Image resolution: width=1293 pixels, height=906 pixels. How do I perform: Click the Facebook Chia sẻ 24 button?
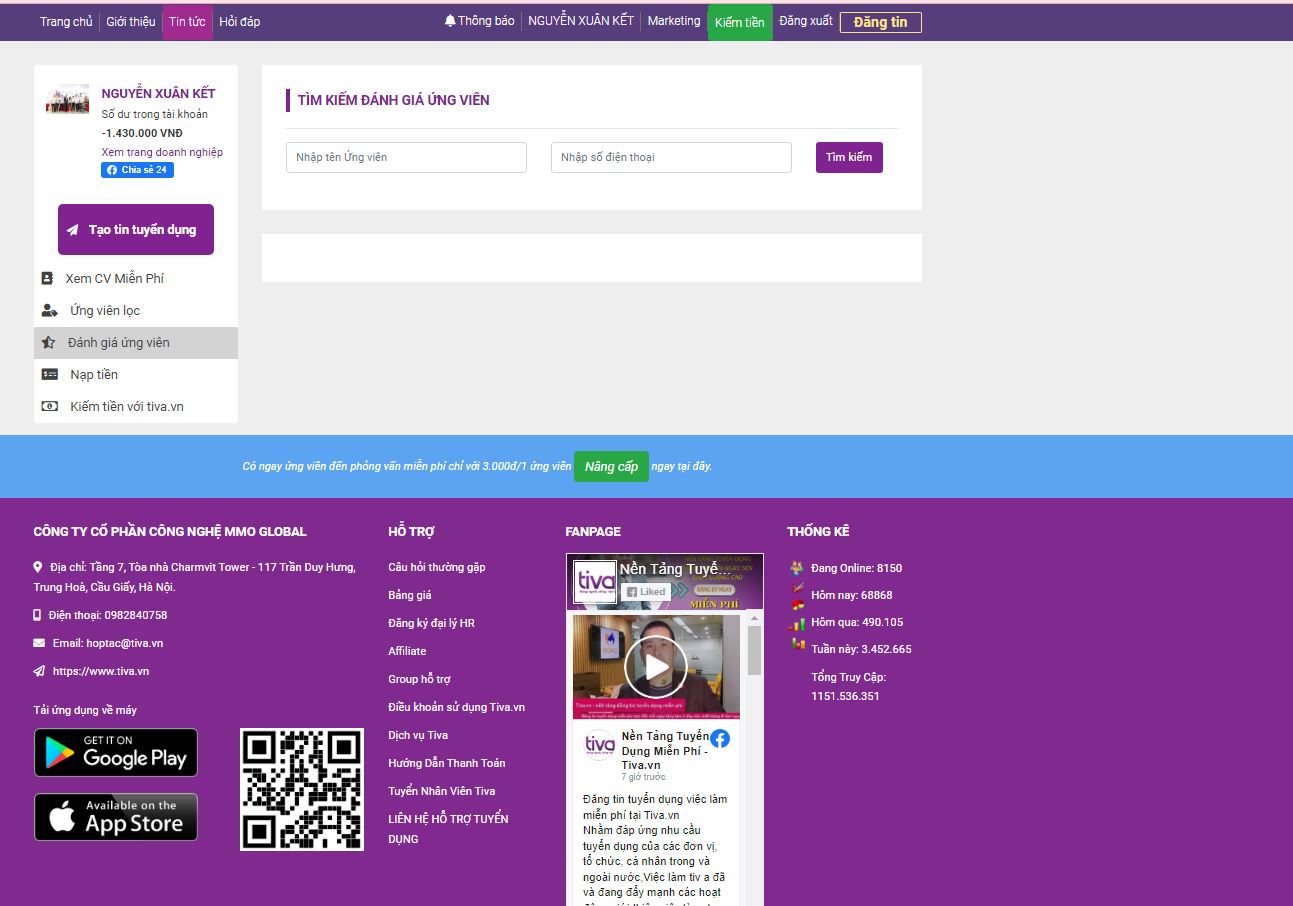click(137, 170)
